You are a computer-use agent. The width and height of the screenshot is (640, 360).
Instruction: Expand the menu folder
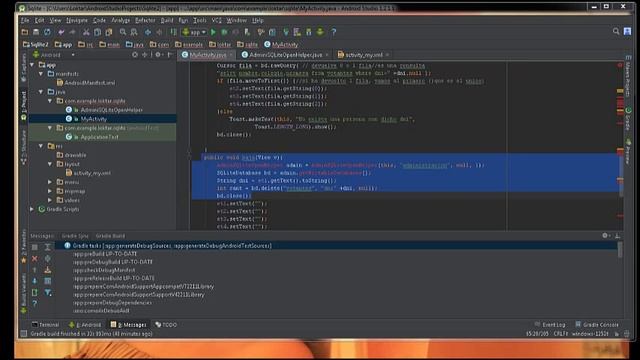tap(50, 182)
